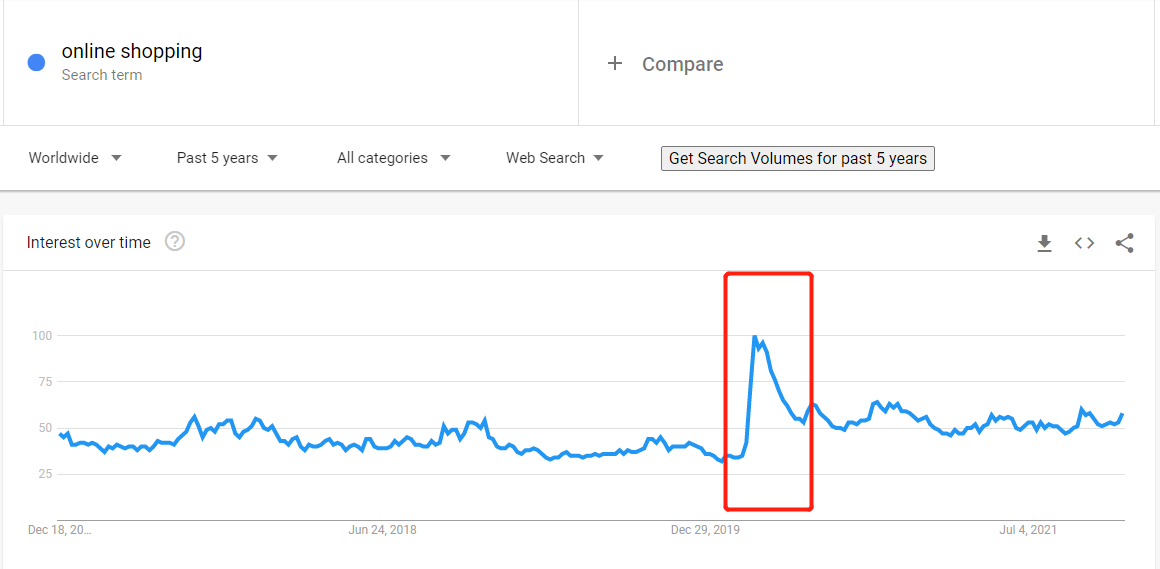Open the Worldwide region dropdown
Screen dimensions: 1160x569
pos(75,158)
